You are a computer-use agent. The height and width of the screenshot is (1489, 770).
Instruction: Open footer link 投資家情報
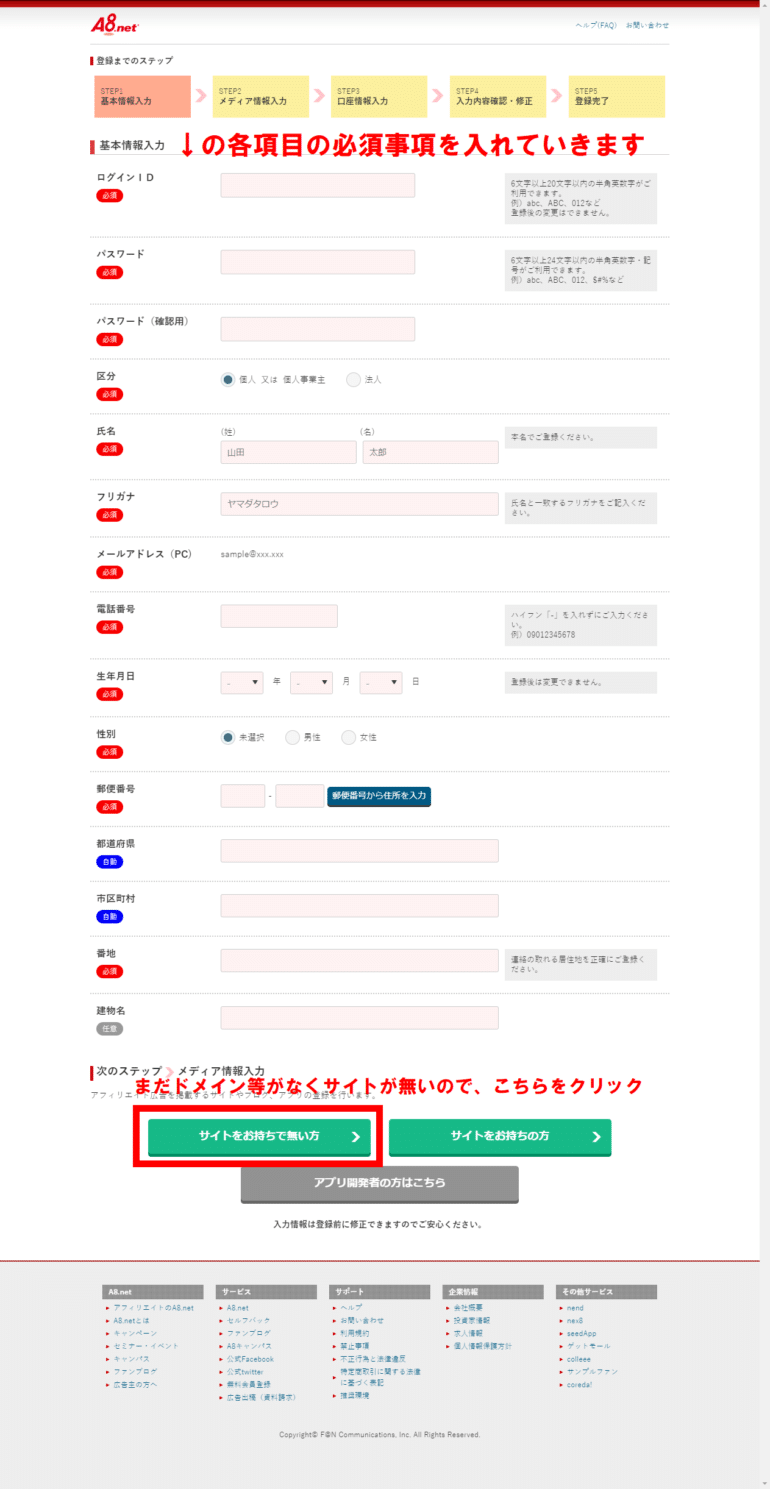471,1321
